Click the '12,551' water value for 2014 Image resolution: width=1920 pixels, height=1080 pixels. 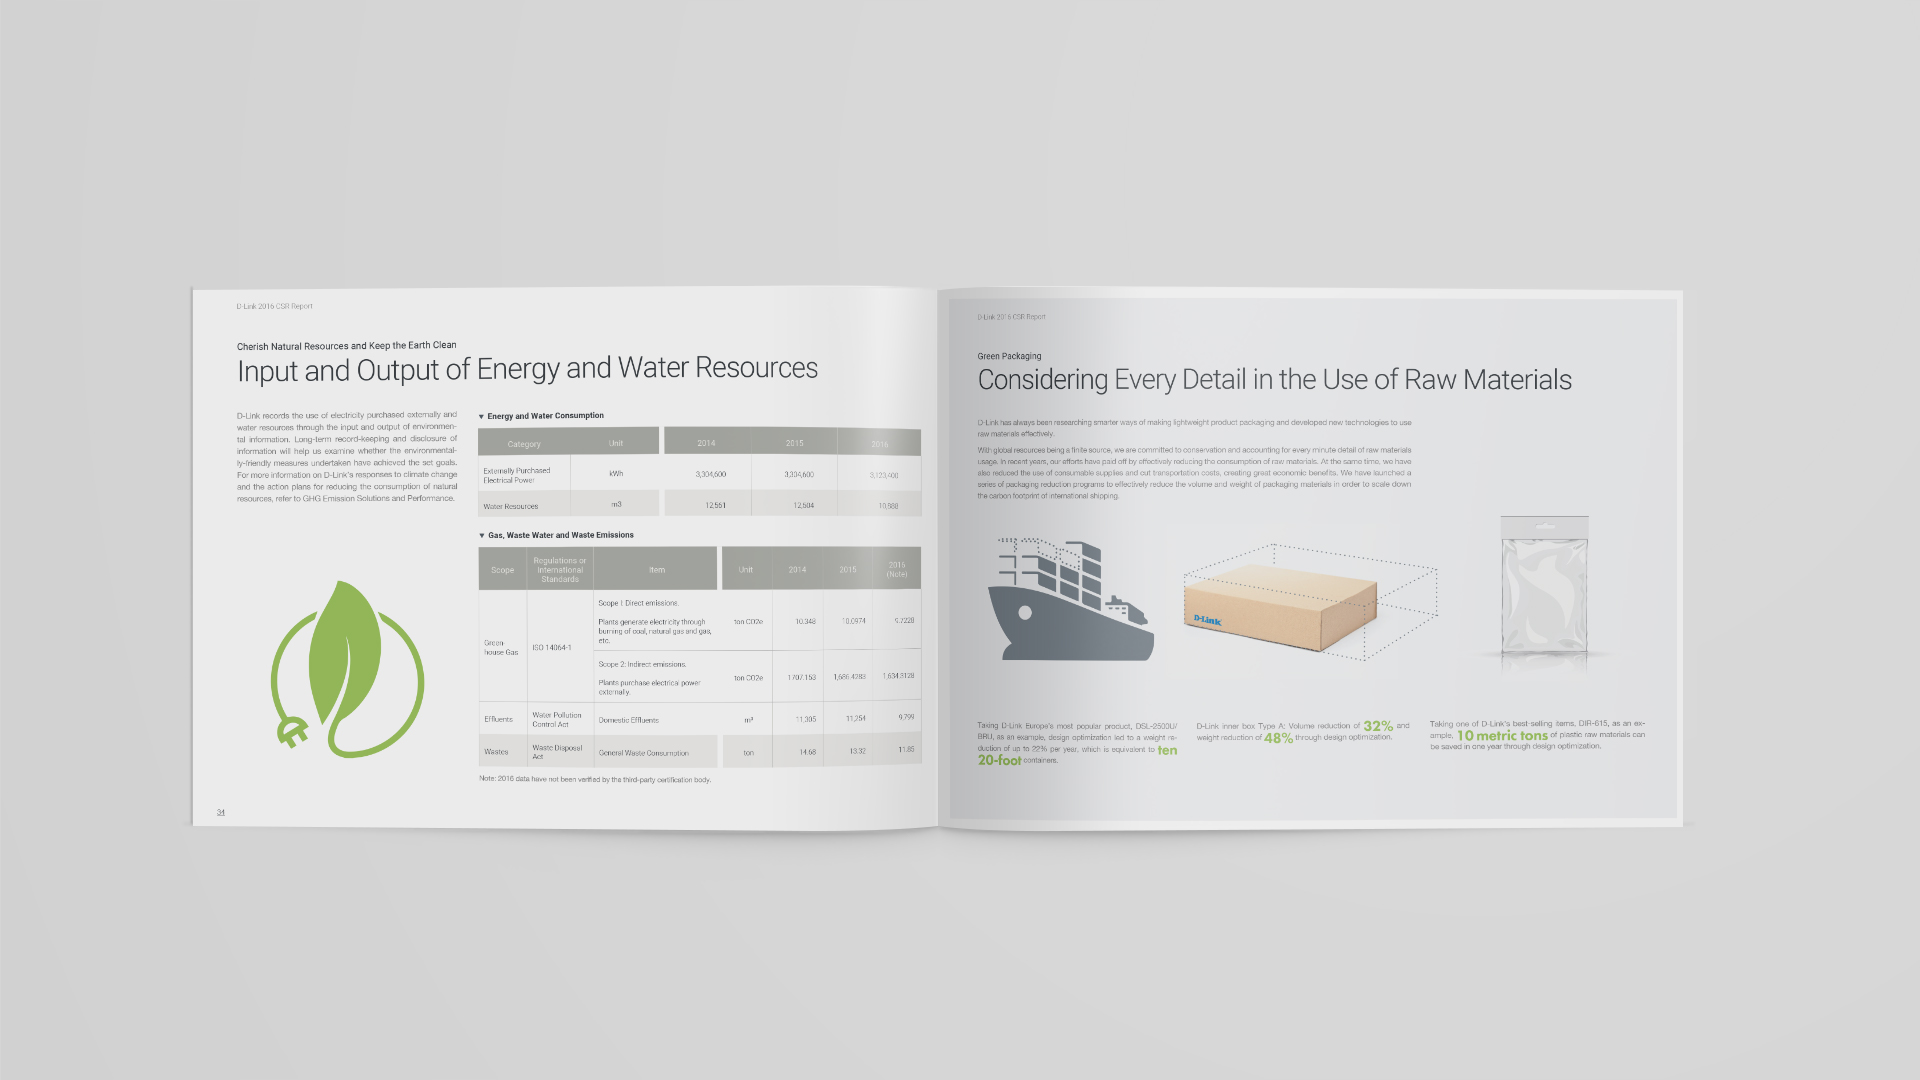pyautogui.click(x=715, y=505)
